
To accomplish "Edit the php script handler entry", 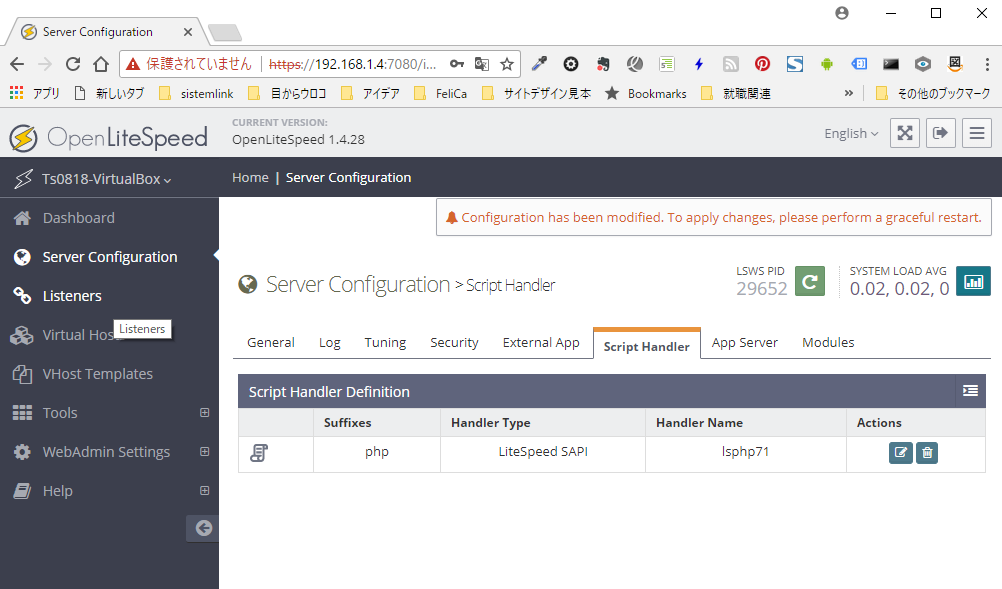I will 900,453.
